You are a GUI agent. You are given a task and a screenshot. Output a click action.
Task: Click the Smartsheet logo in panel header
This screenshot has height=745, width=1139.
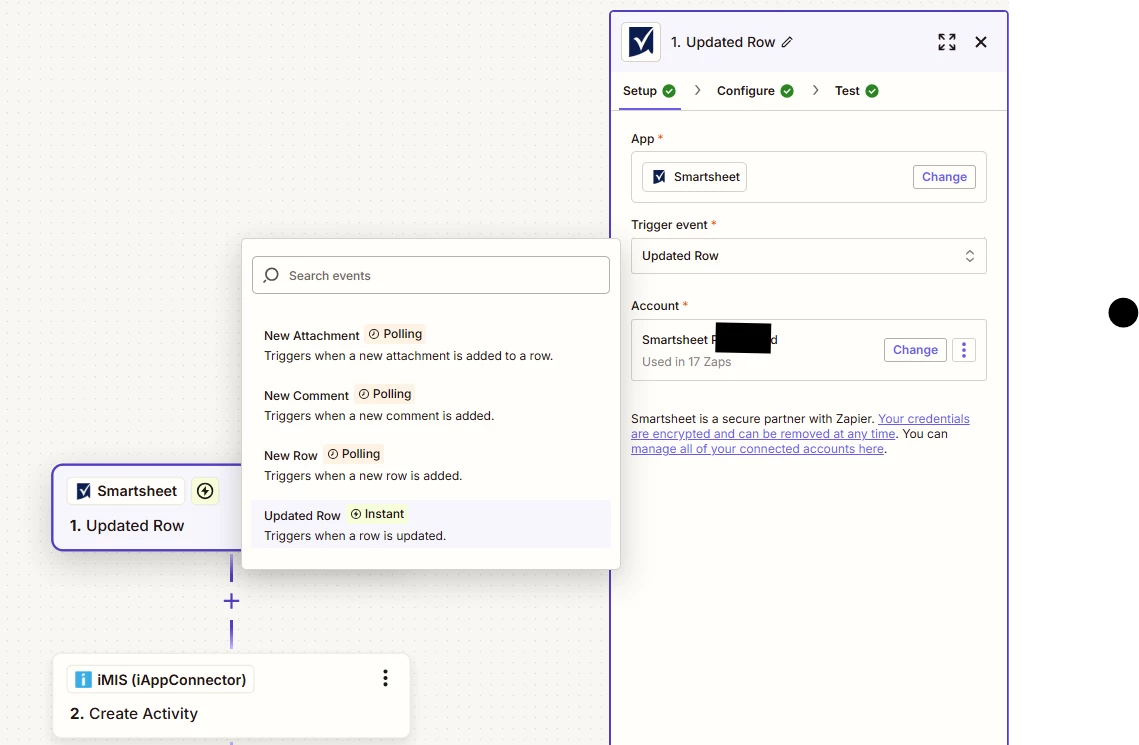641,42
